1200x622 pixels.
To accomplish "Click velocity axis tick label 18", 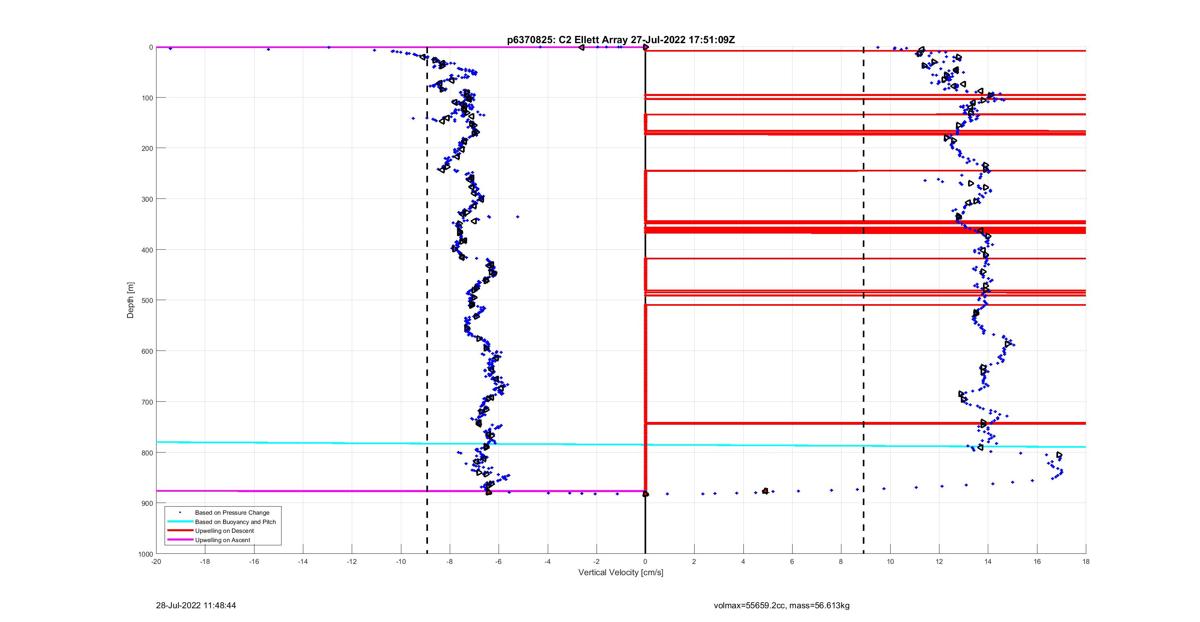I will click(1086, 562).
